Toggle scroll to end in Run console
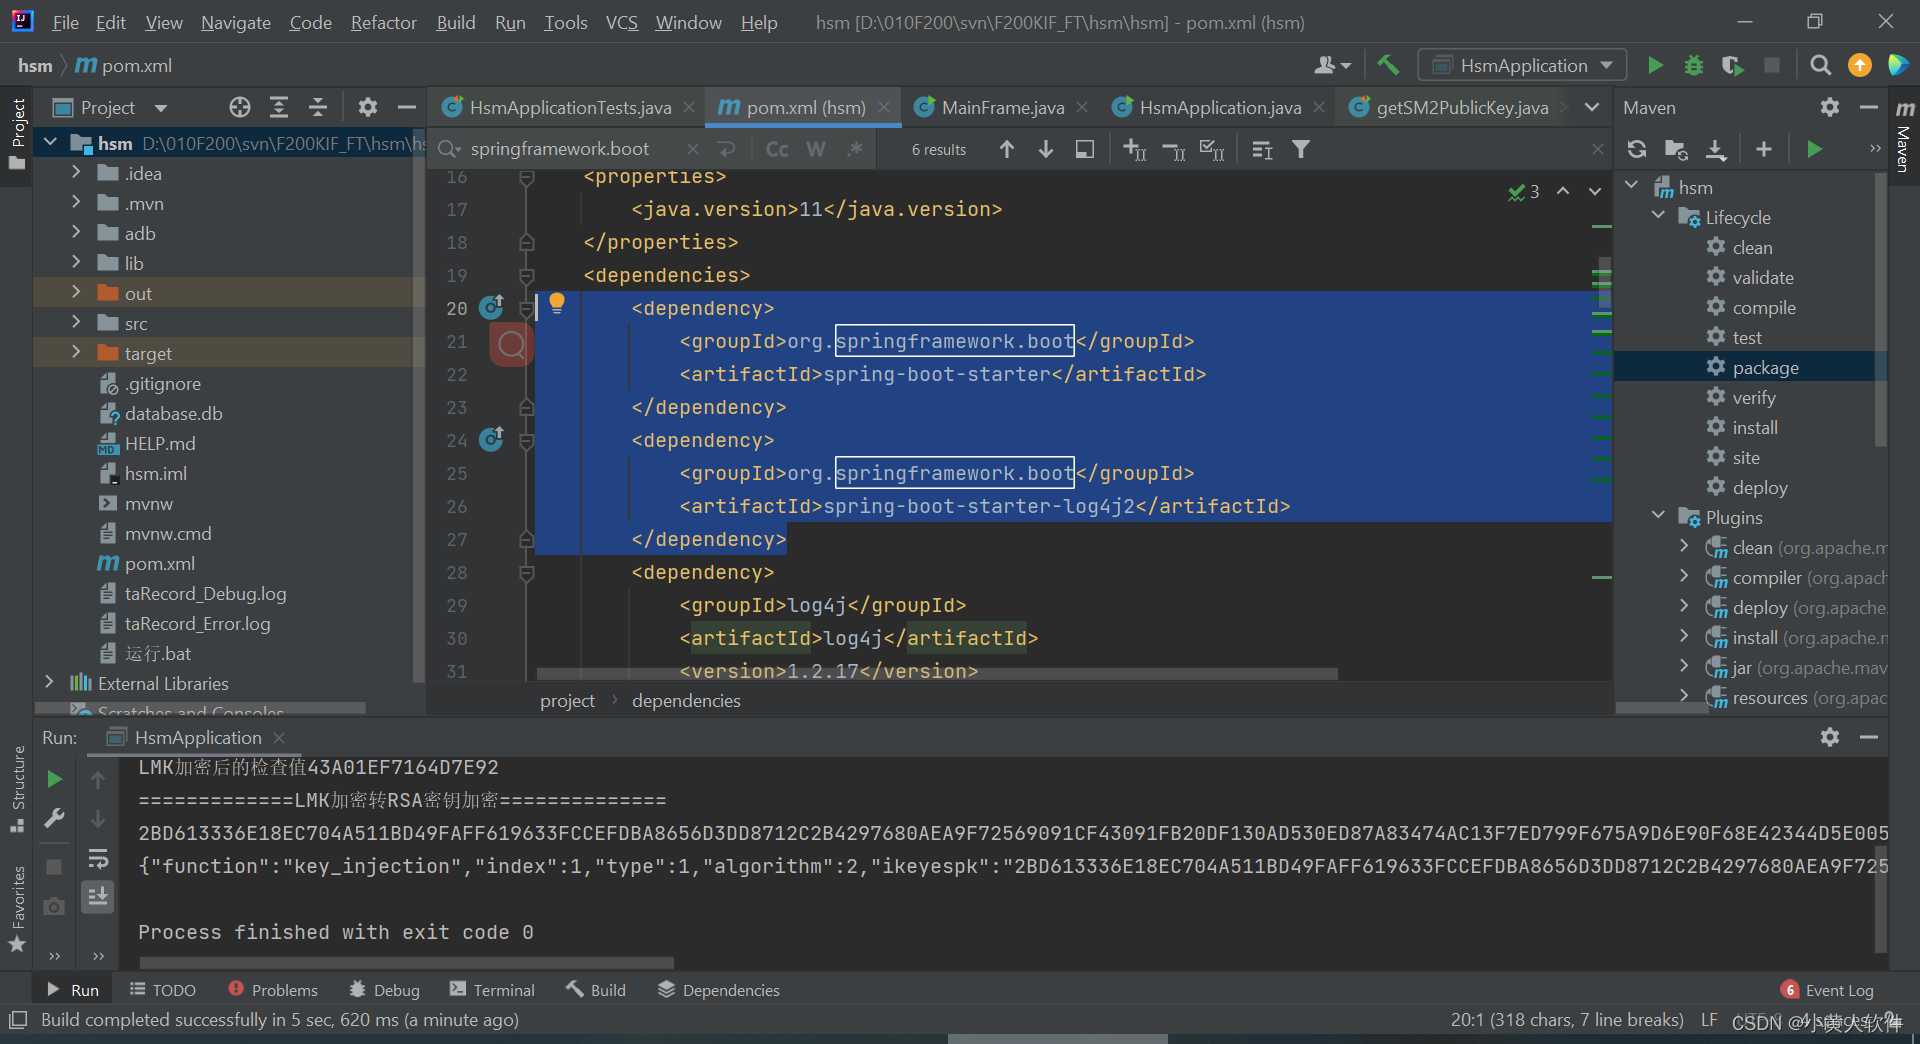The height and width of the screenshot is (1044, 1920). point(98,897)
